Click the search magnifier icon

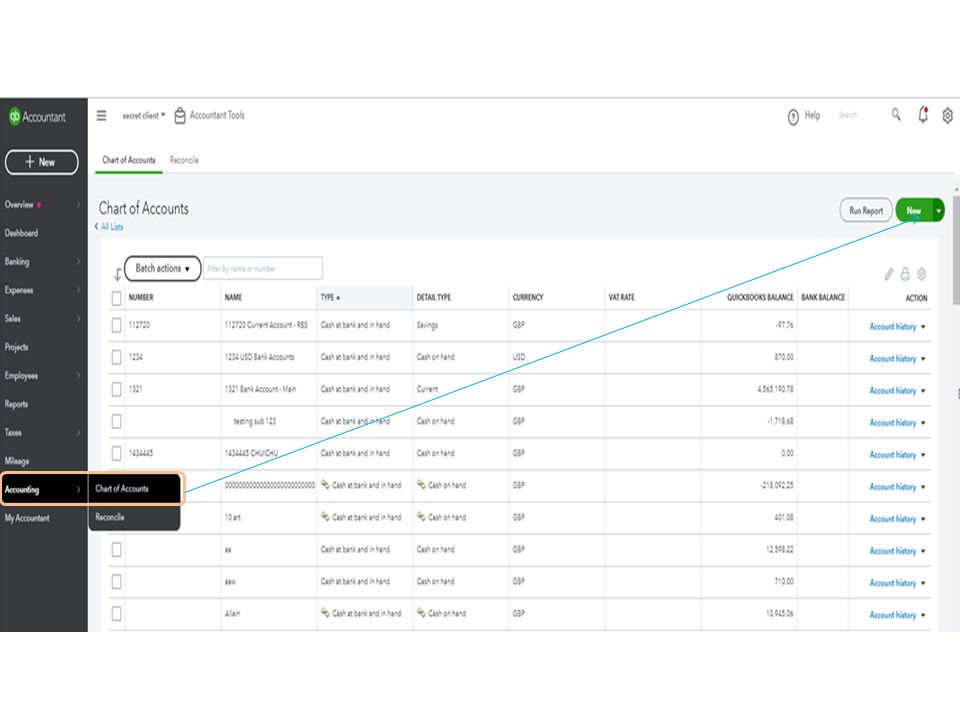(x=896, y=114)
